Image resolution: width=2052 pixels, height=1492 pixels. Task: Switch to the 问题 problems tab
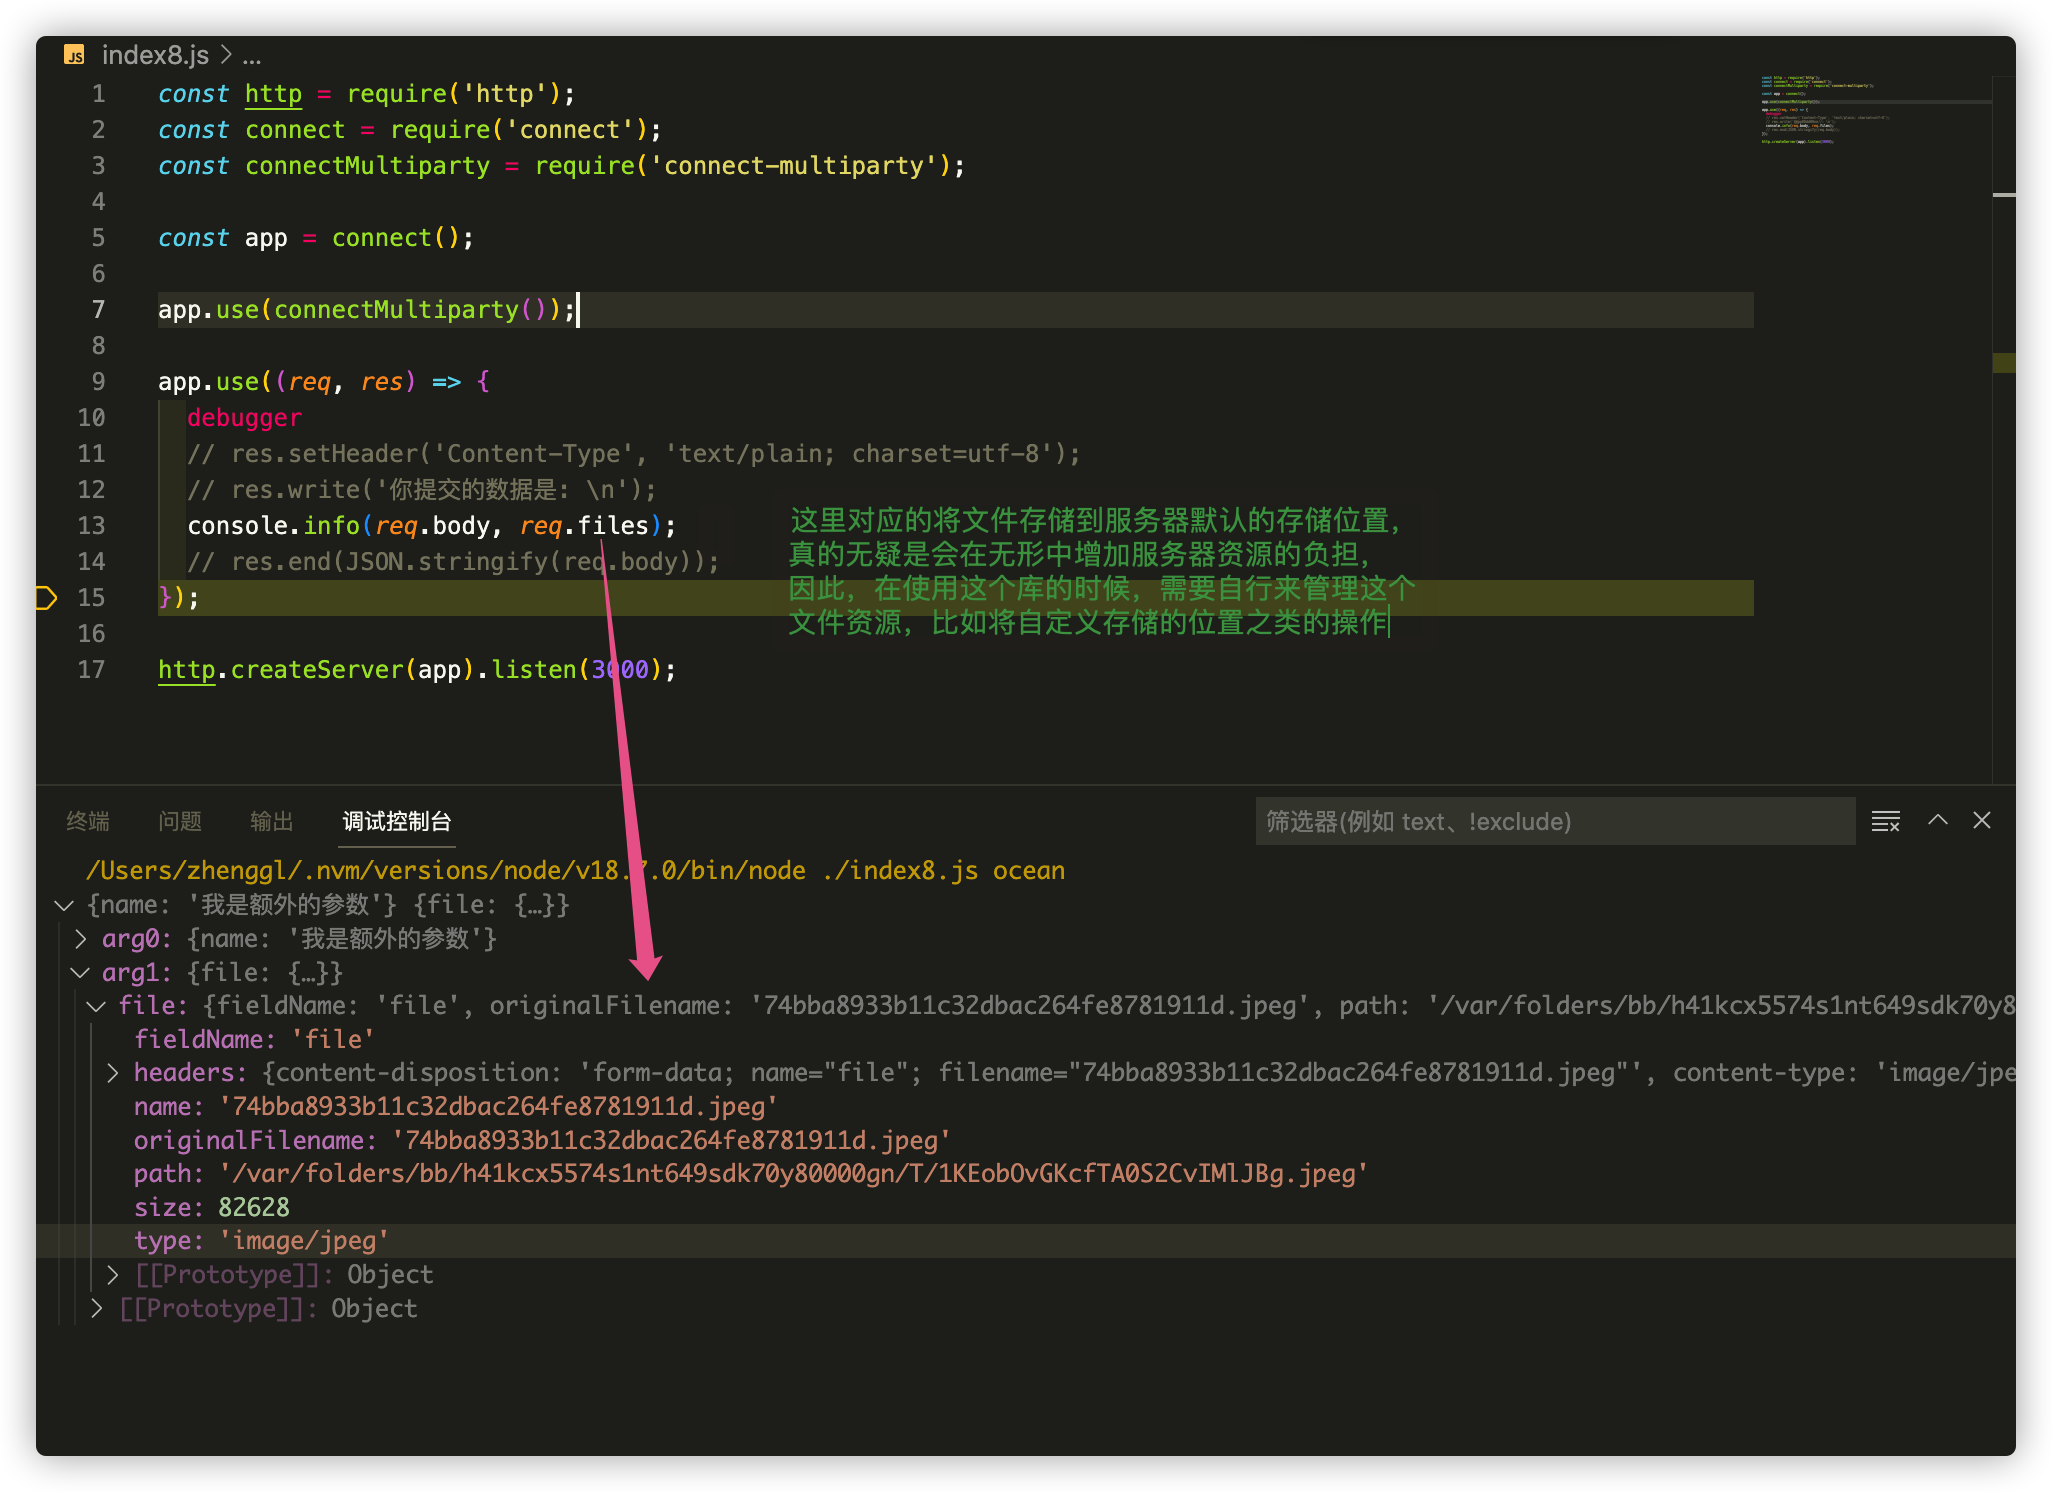[x=180, y=821]
